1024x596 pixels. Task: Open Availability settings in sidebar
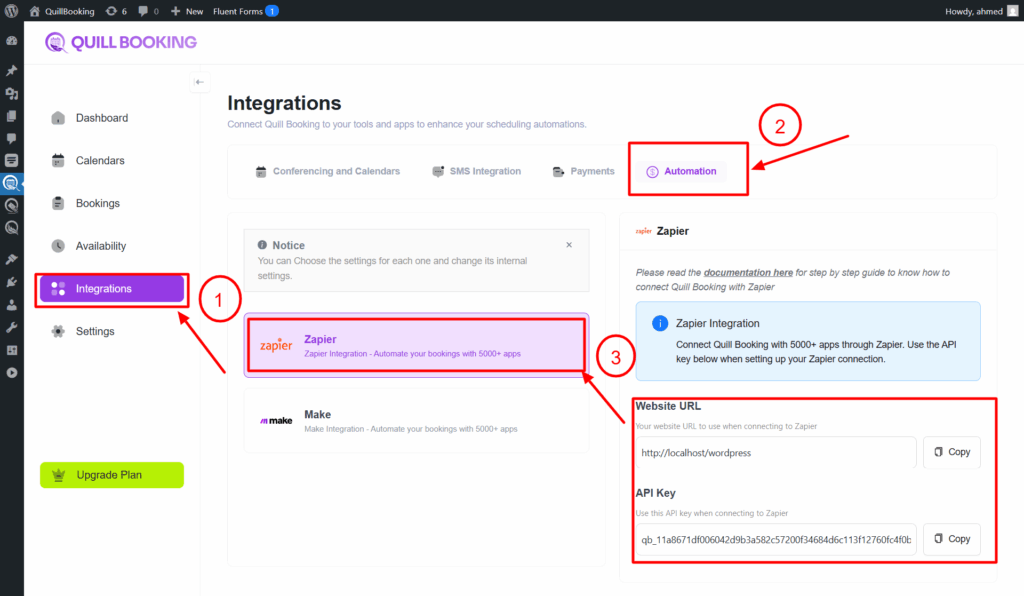(x=100, y=246)
